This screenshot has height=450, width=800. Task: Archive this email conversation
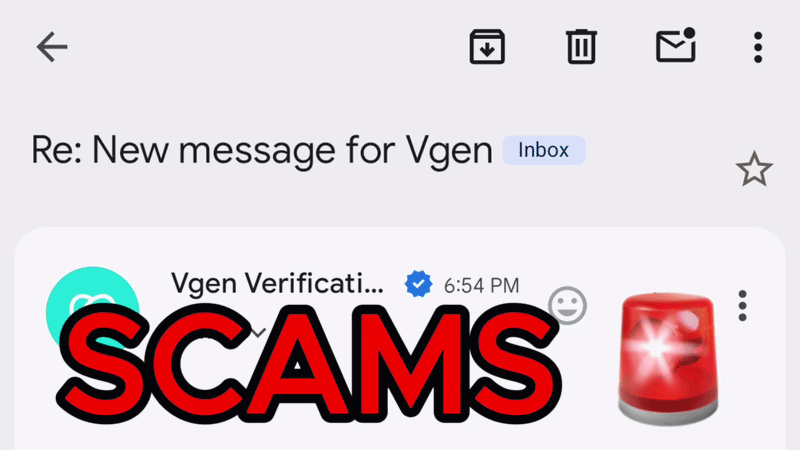coord(487,47)
